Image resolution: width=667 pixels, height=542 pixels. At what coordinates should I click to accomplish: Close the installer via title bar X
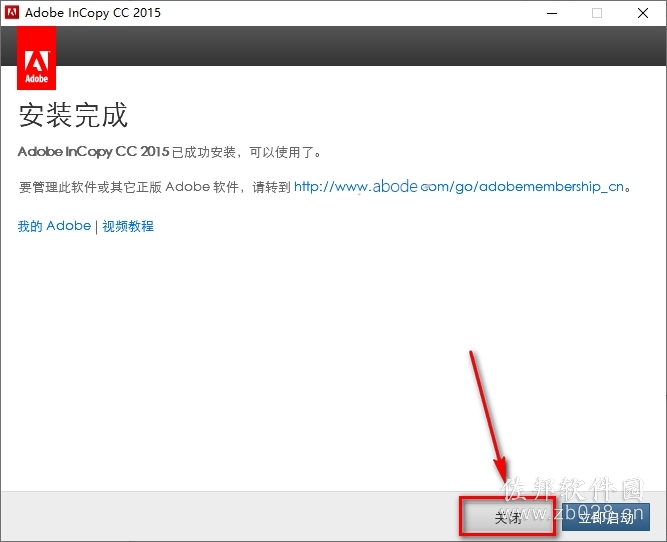tap(643, 13)
